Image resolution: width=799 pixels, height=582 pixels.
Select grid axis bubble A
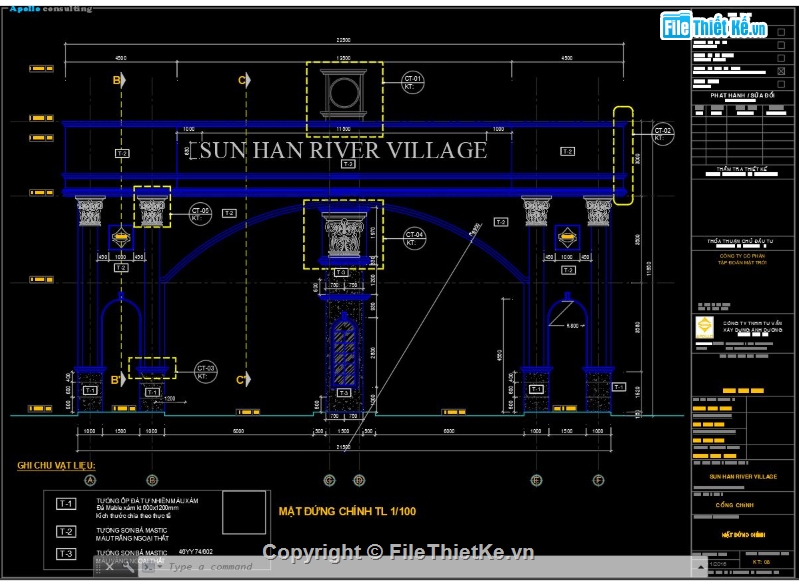click(90, 480)
